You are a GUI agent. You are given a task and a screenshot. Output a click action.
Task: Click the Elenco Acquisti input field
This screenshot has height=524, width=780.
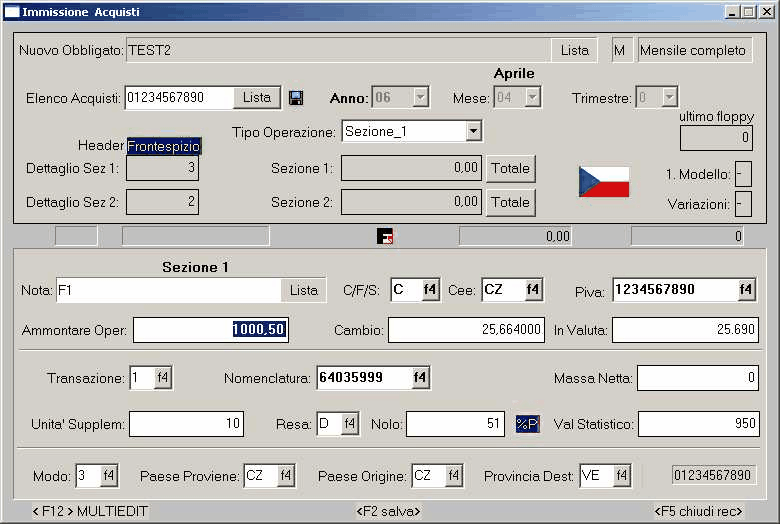point(179,98)
